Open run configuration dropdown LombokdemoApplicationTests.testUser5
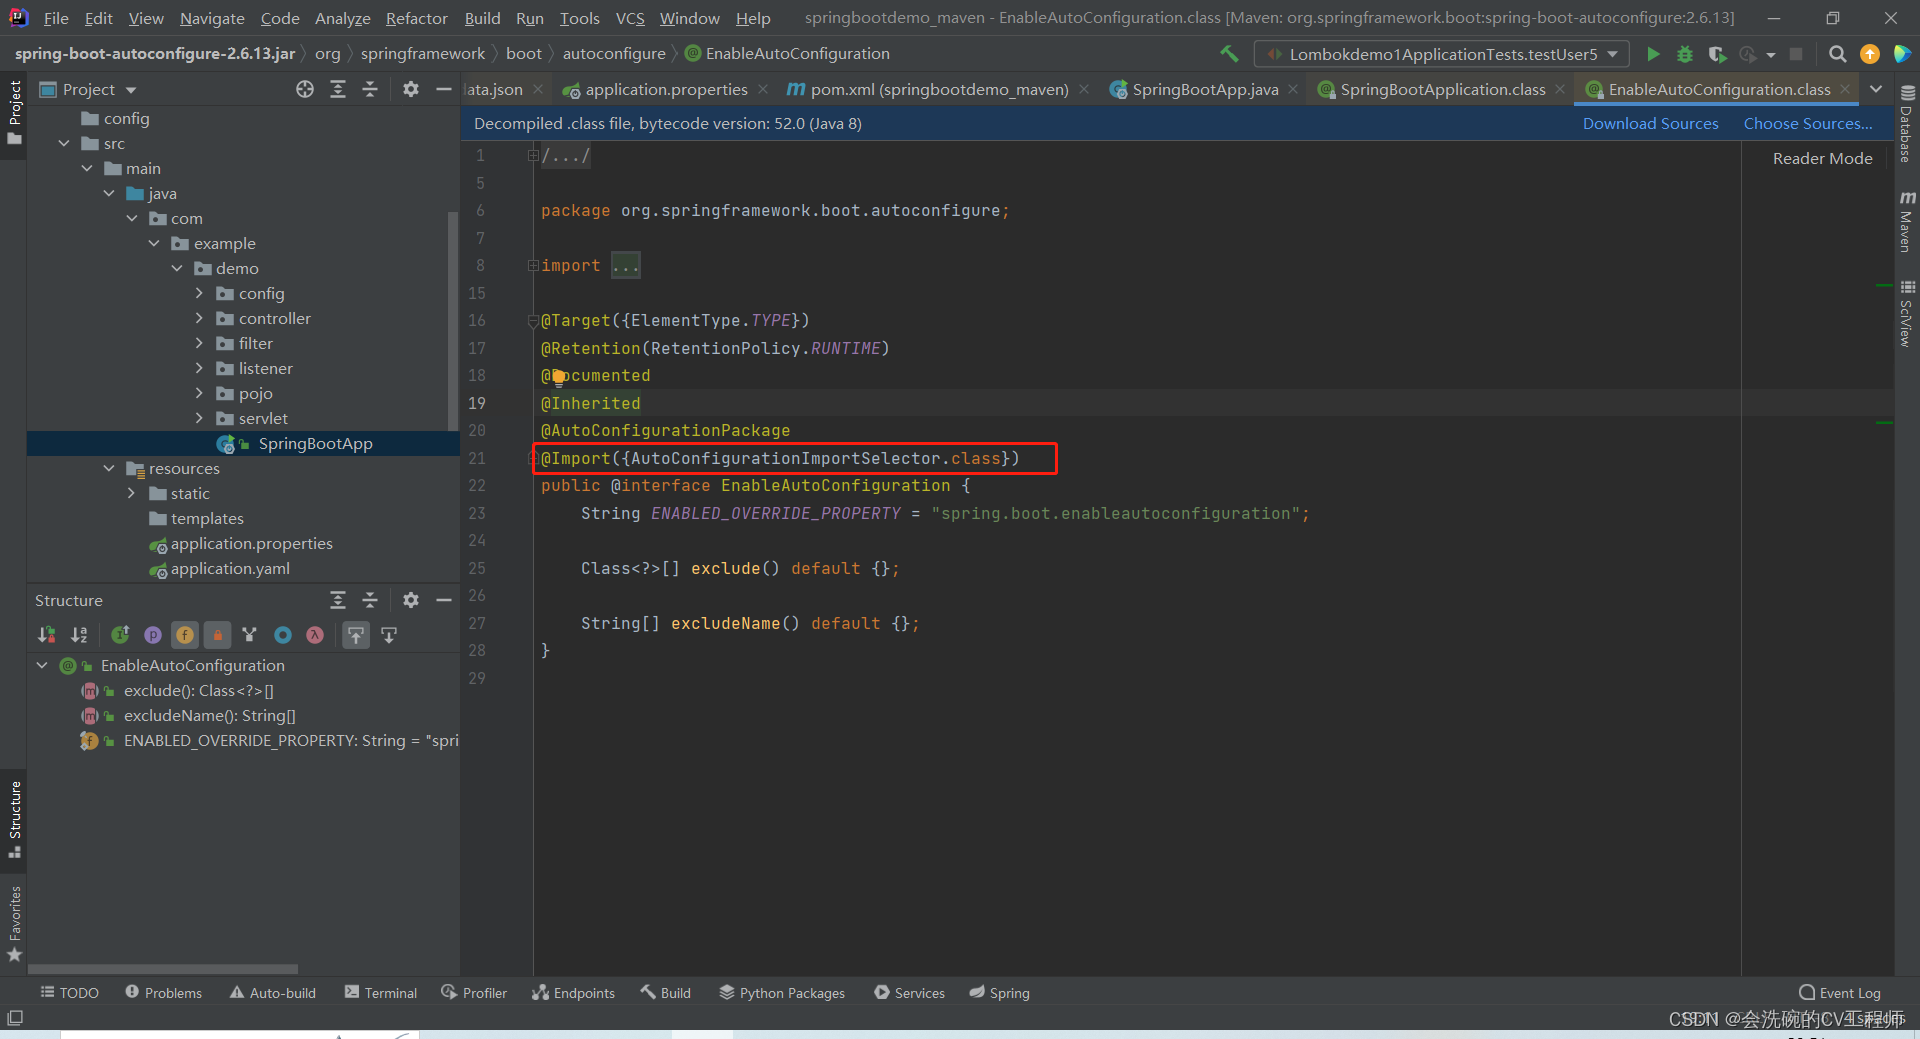1920x1039 pixels. 1442,54
